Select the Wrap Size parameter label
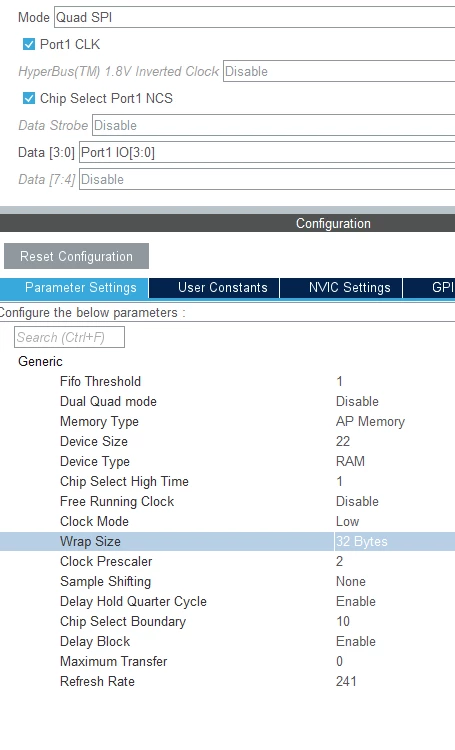 [x=90, y=541]
